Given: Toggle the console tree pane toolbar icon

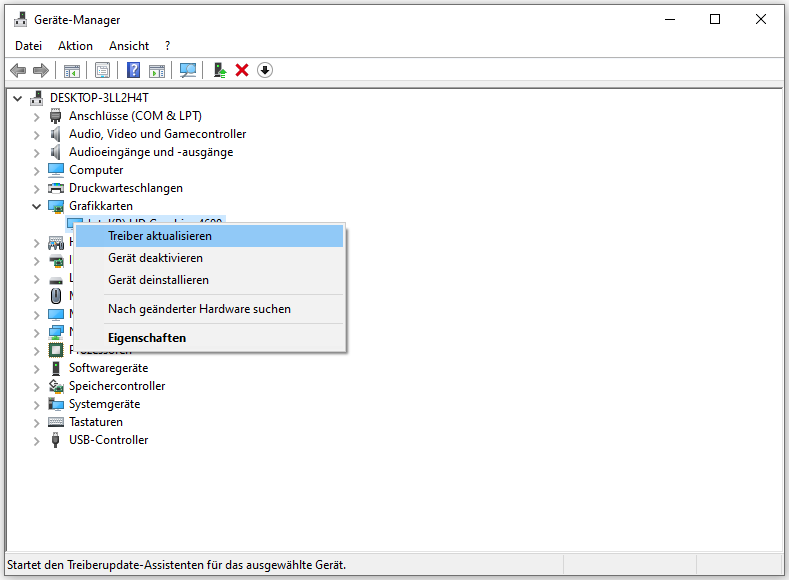Looking at the screenshot, I should (71, 70).
